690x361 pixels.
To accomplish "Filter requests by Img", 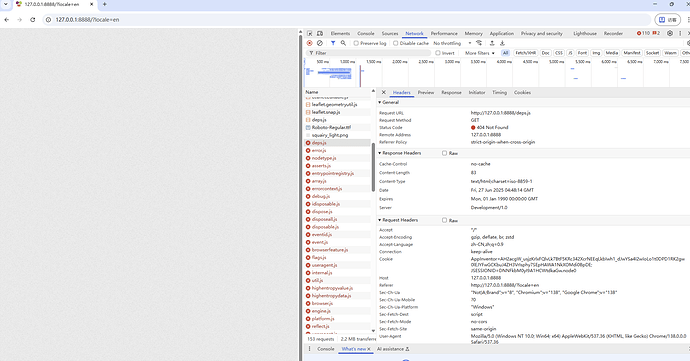I will pos(596,53).
